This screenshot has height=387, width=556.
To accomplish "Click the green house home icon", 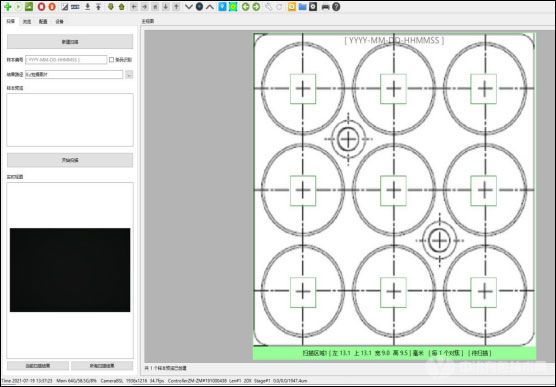I will [x=122, y=6].
